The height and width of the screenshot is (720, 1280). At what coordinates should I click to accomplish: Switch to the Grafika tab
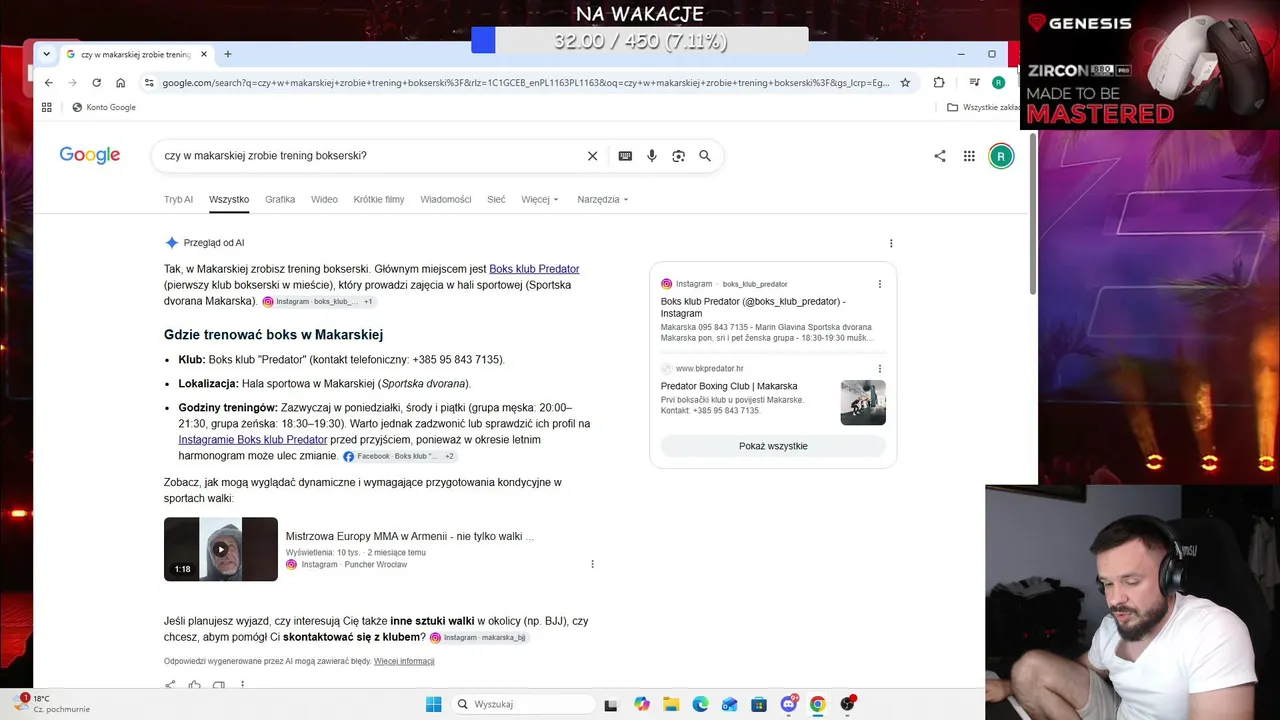[280, 199]
